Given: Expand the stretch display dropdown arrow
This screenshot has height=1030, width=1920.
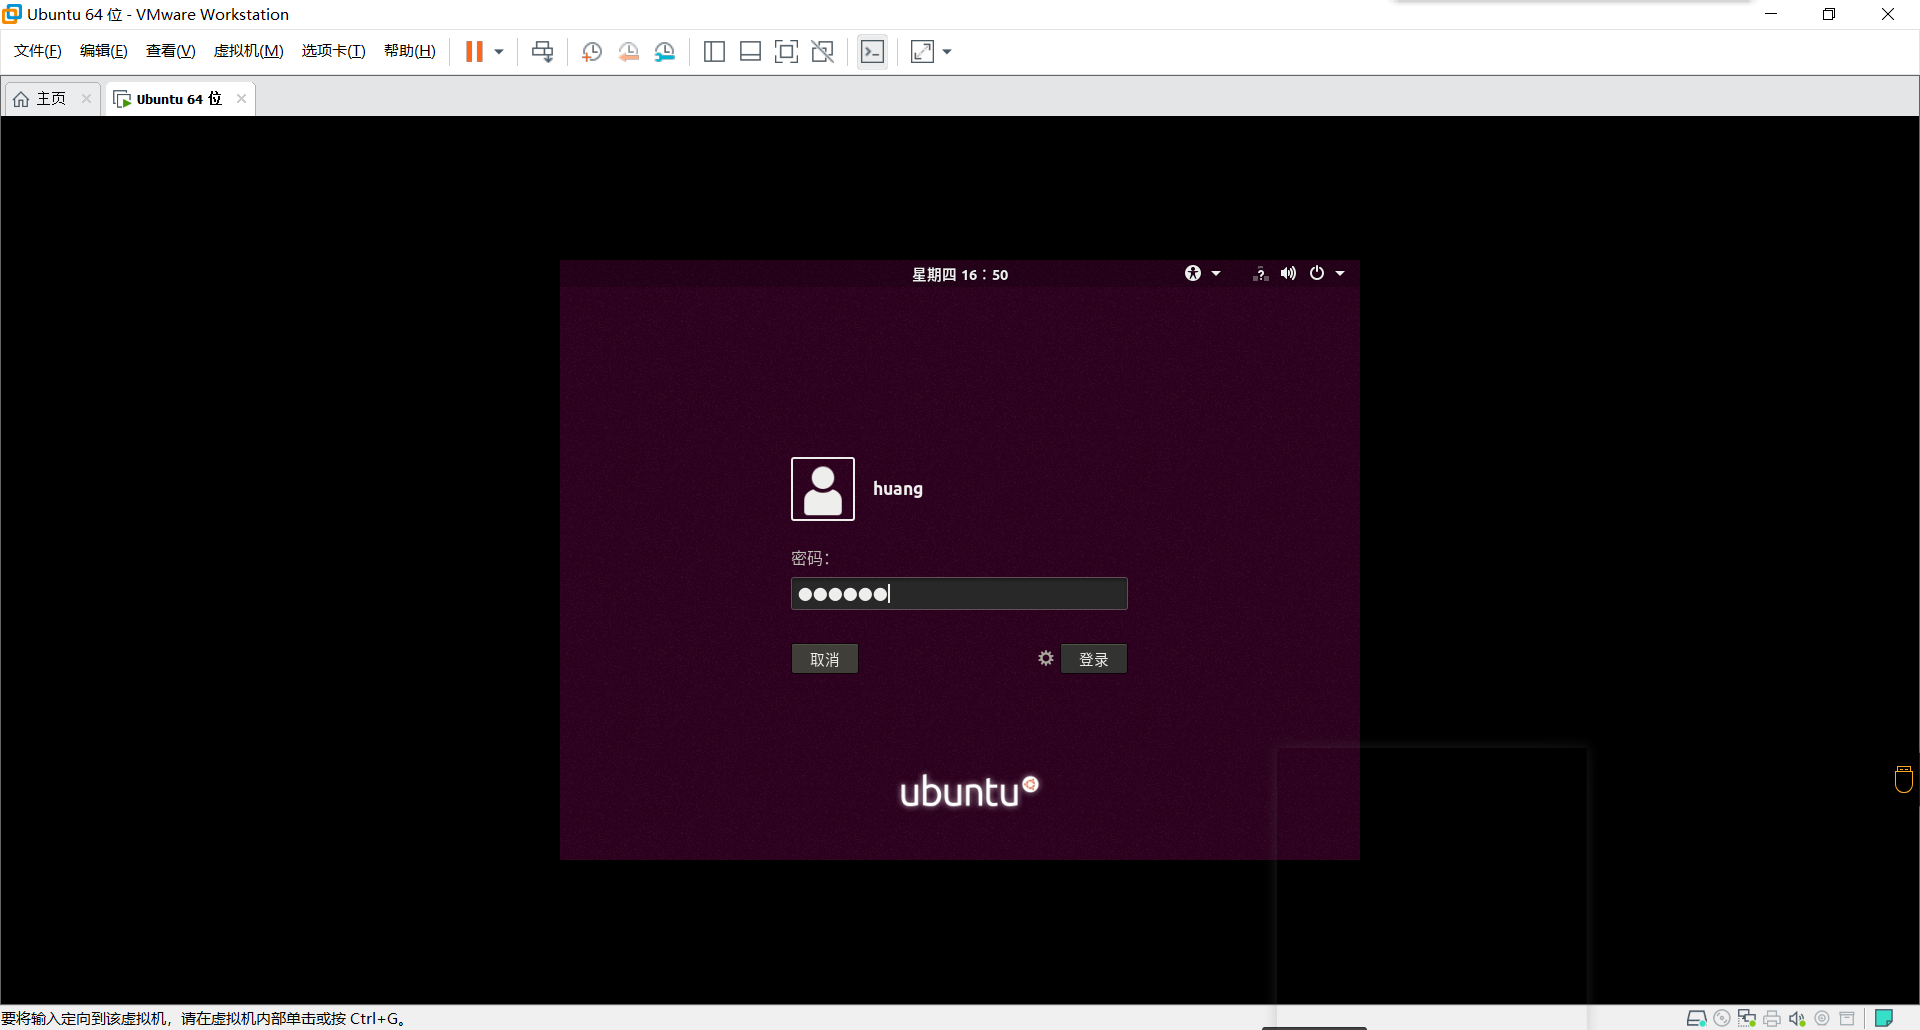Looking at the screenshot, I should (x=947, y=52).
